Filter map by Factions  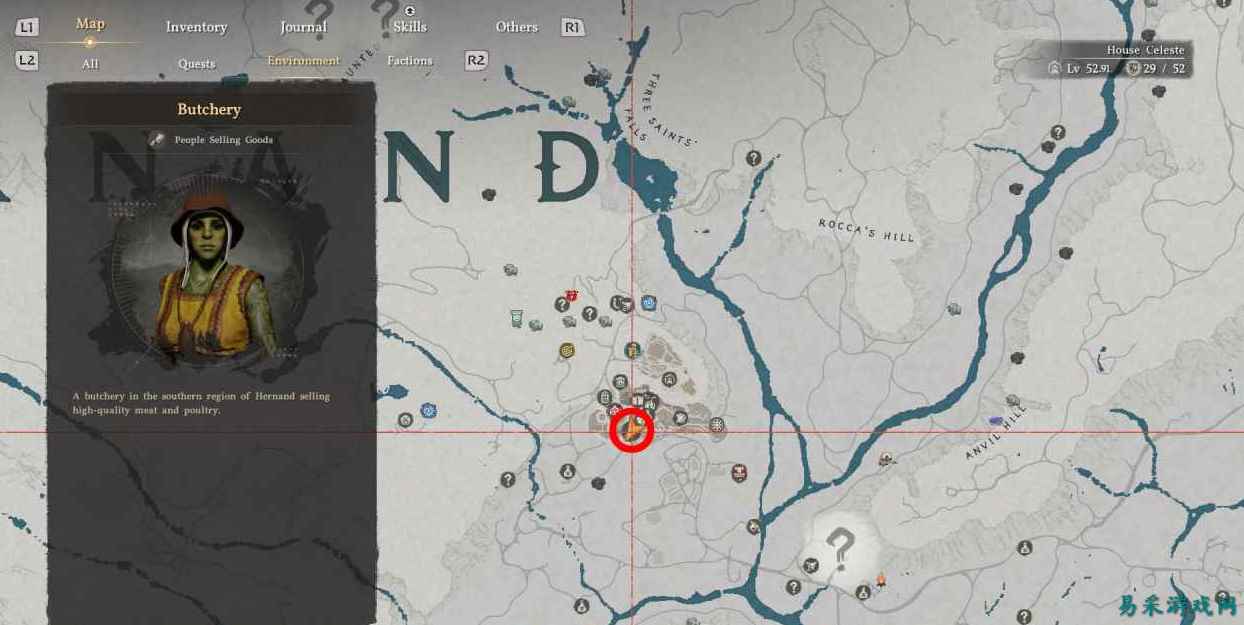pyautogui.click(x=410, y=61)
